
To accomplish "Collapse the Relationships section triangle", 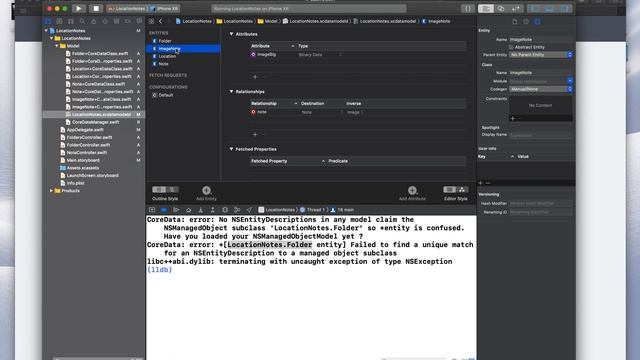I will (231, 91).
